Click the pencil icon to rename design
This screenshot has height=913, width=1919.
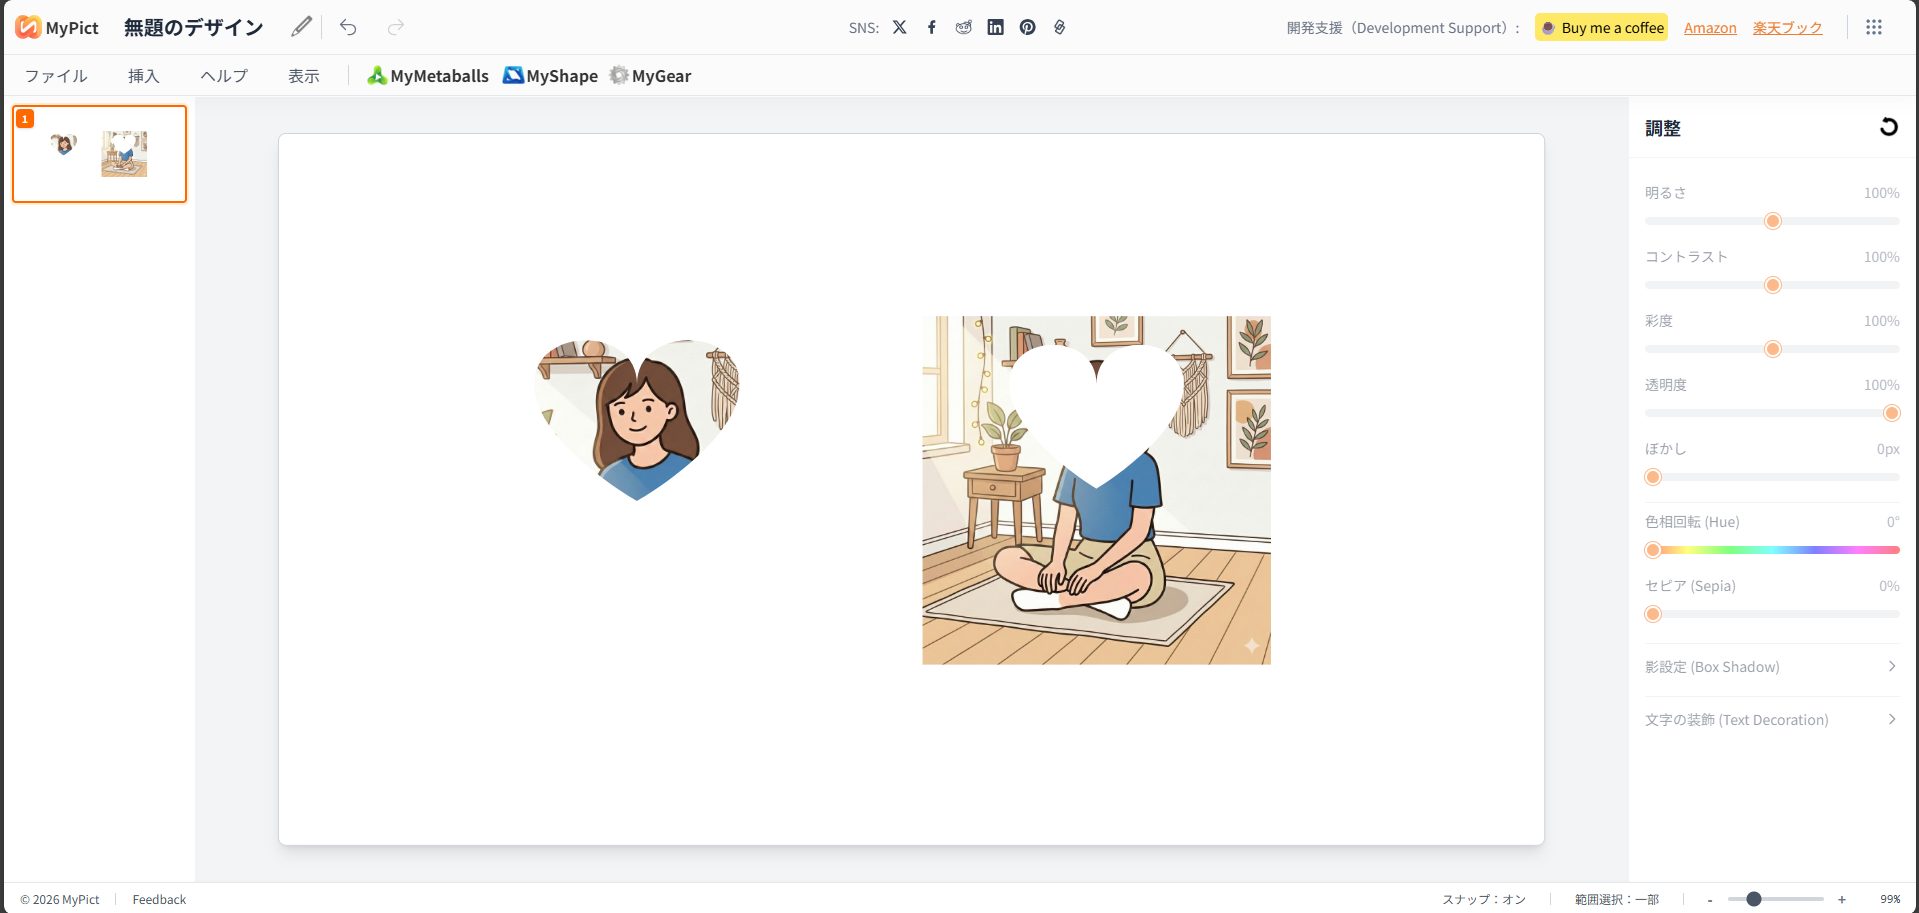pyautogui.click(x=301, y=27)
